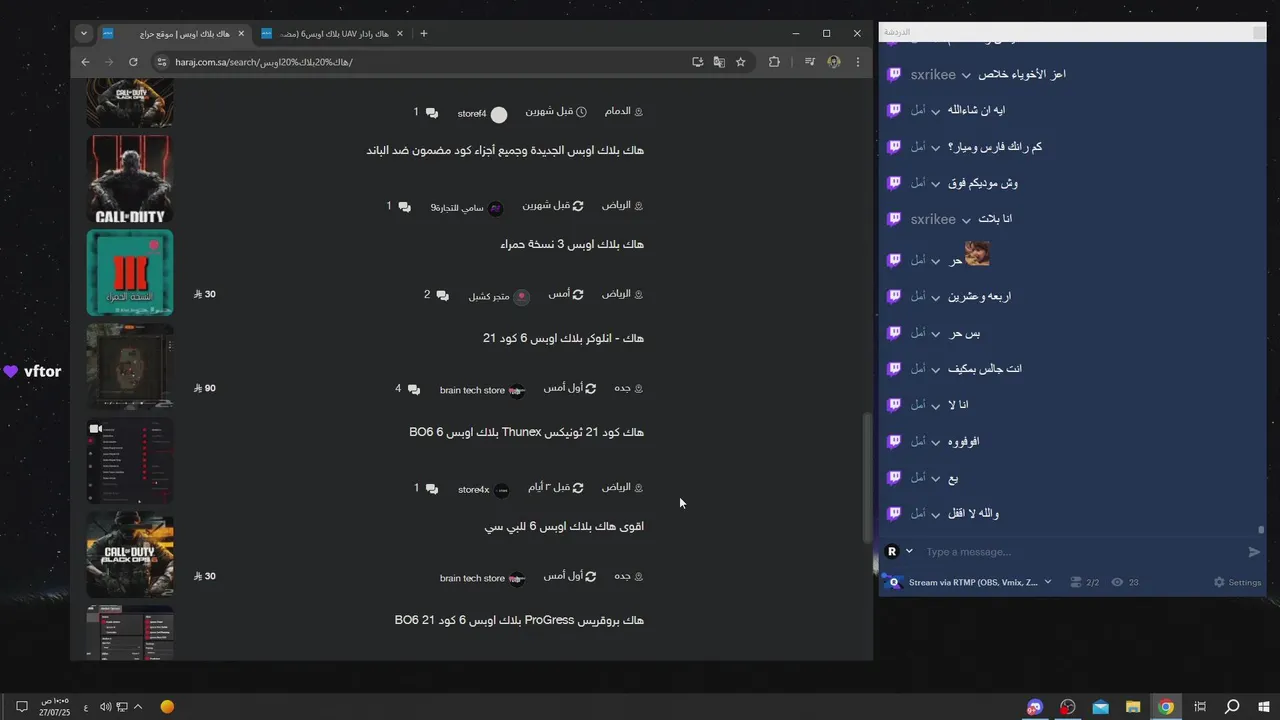Open seller store4 profile
Image resolution: width=1280 pixels, height=720 pixels.
pyautogui.click(x=482, y=114)
